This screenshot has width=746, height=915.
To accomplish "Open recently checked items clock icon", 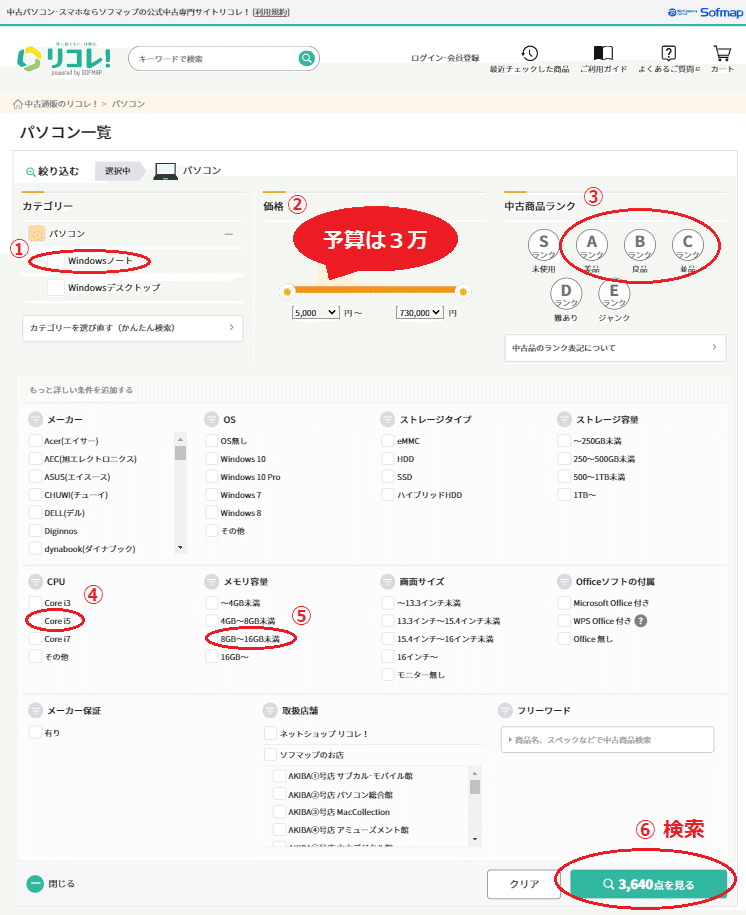I will (529, 53).
